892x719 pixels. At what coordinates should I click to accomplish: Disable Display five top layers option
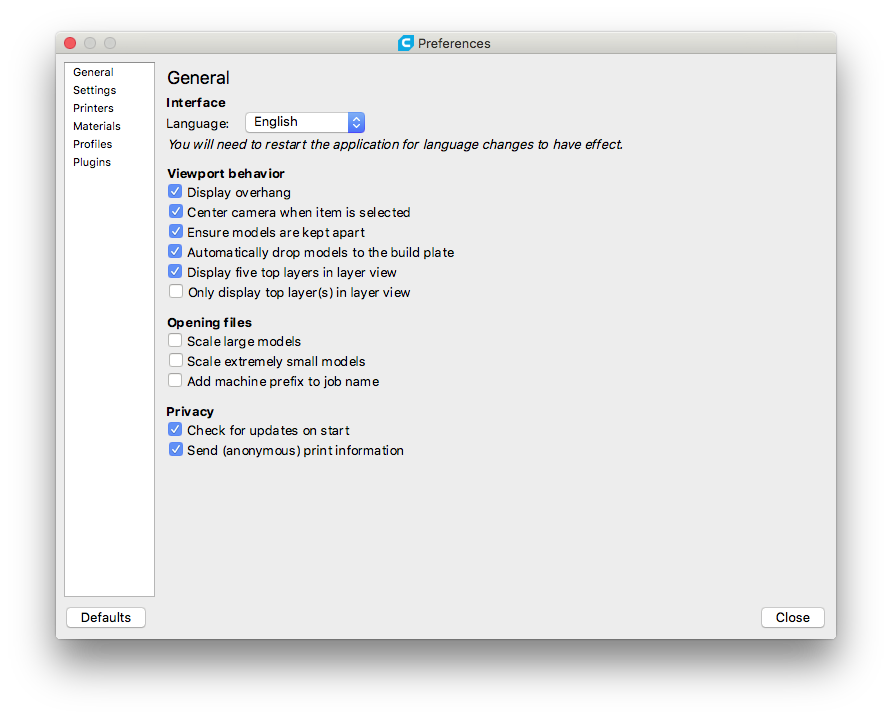click(176, 272)
